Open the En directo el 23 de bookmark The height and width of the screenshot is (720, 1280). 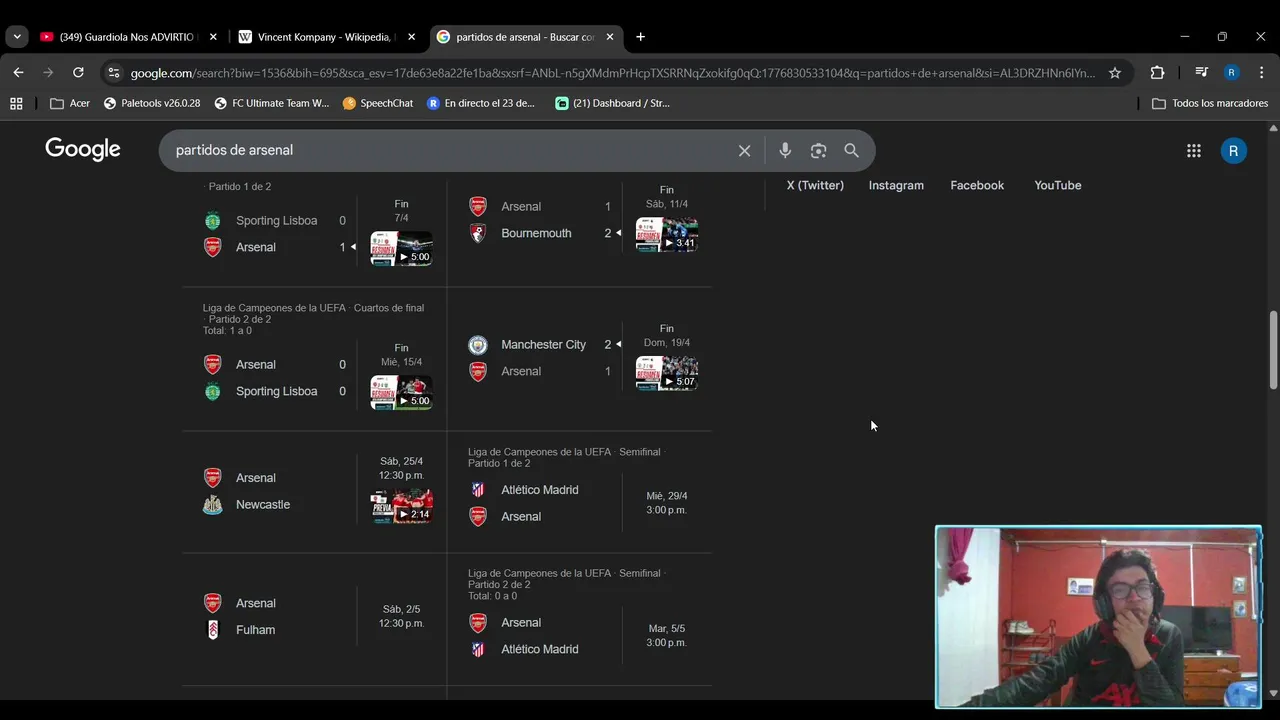(482, 103)
